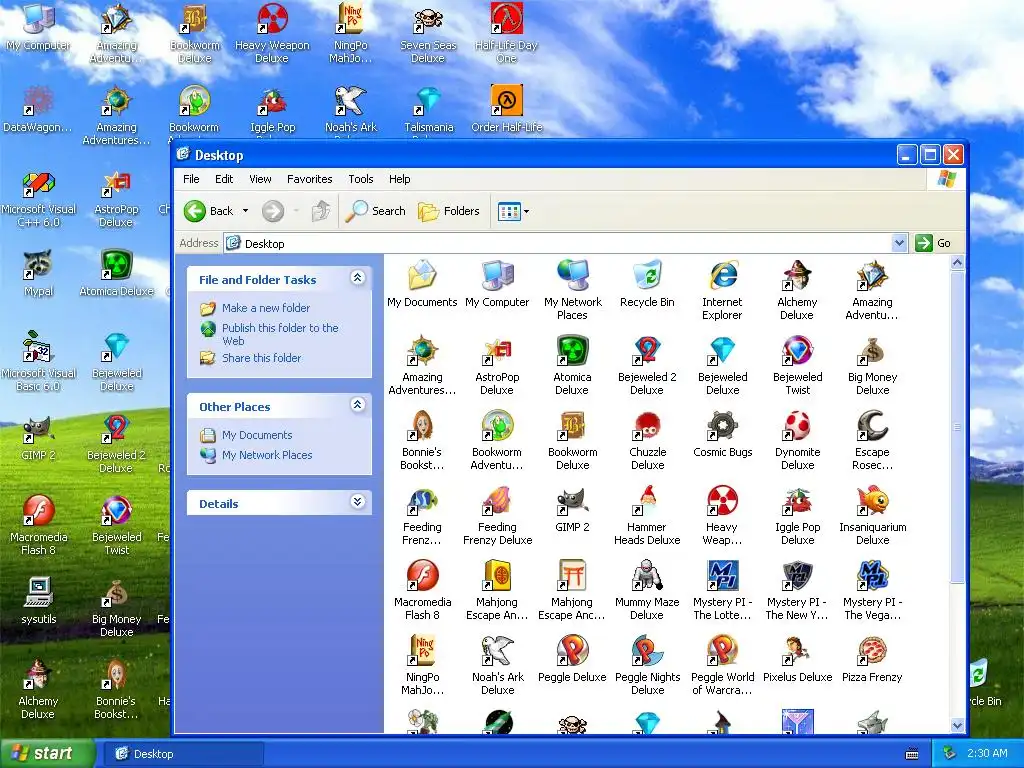
Task: Collapse the Other Places panel
Action: 357,404
